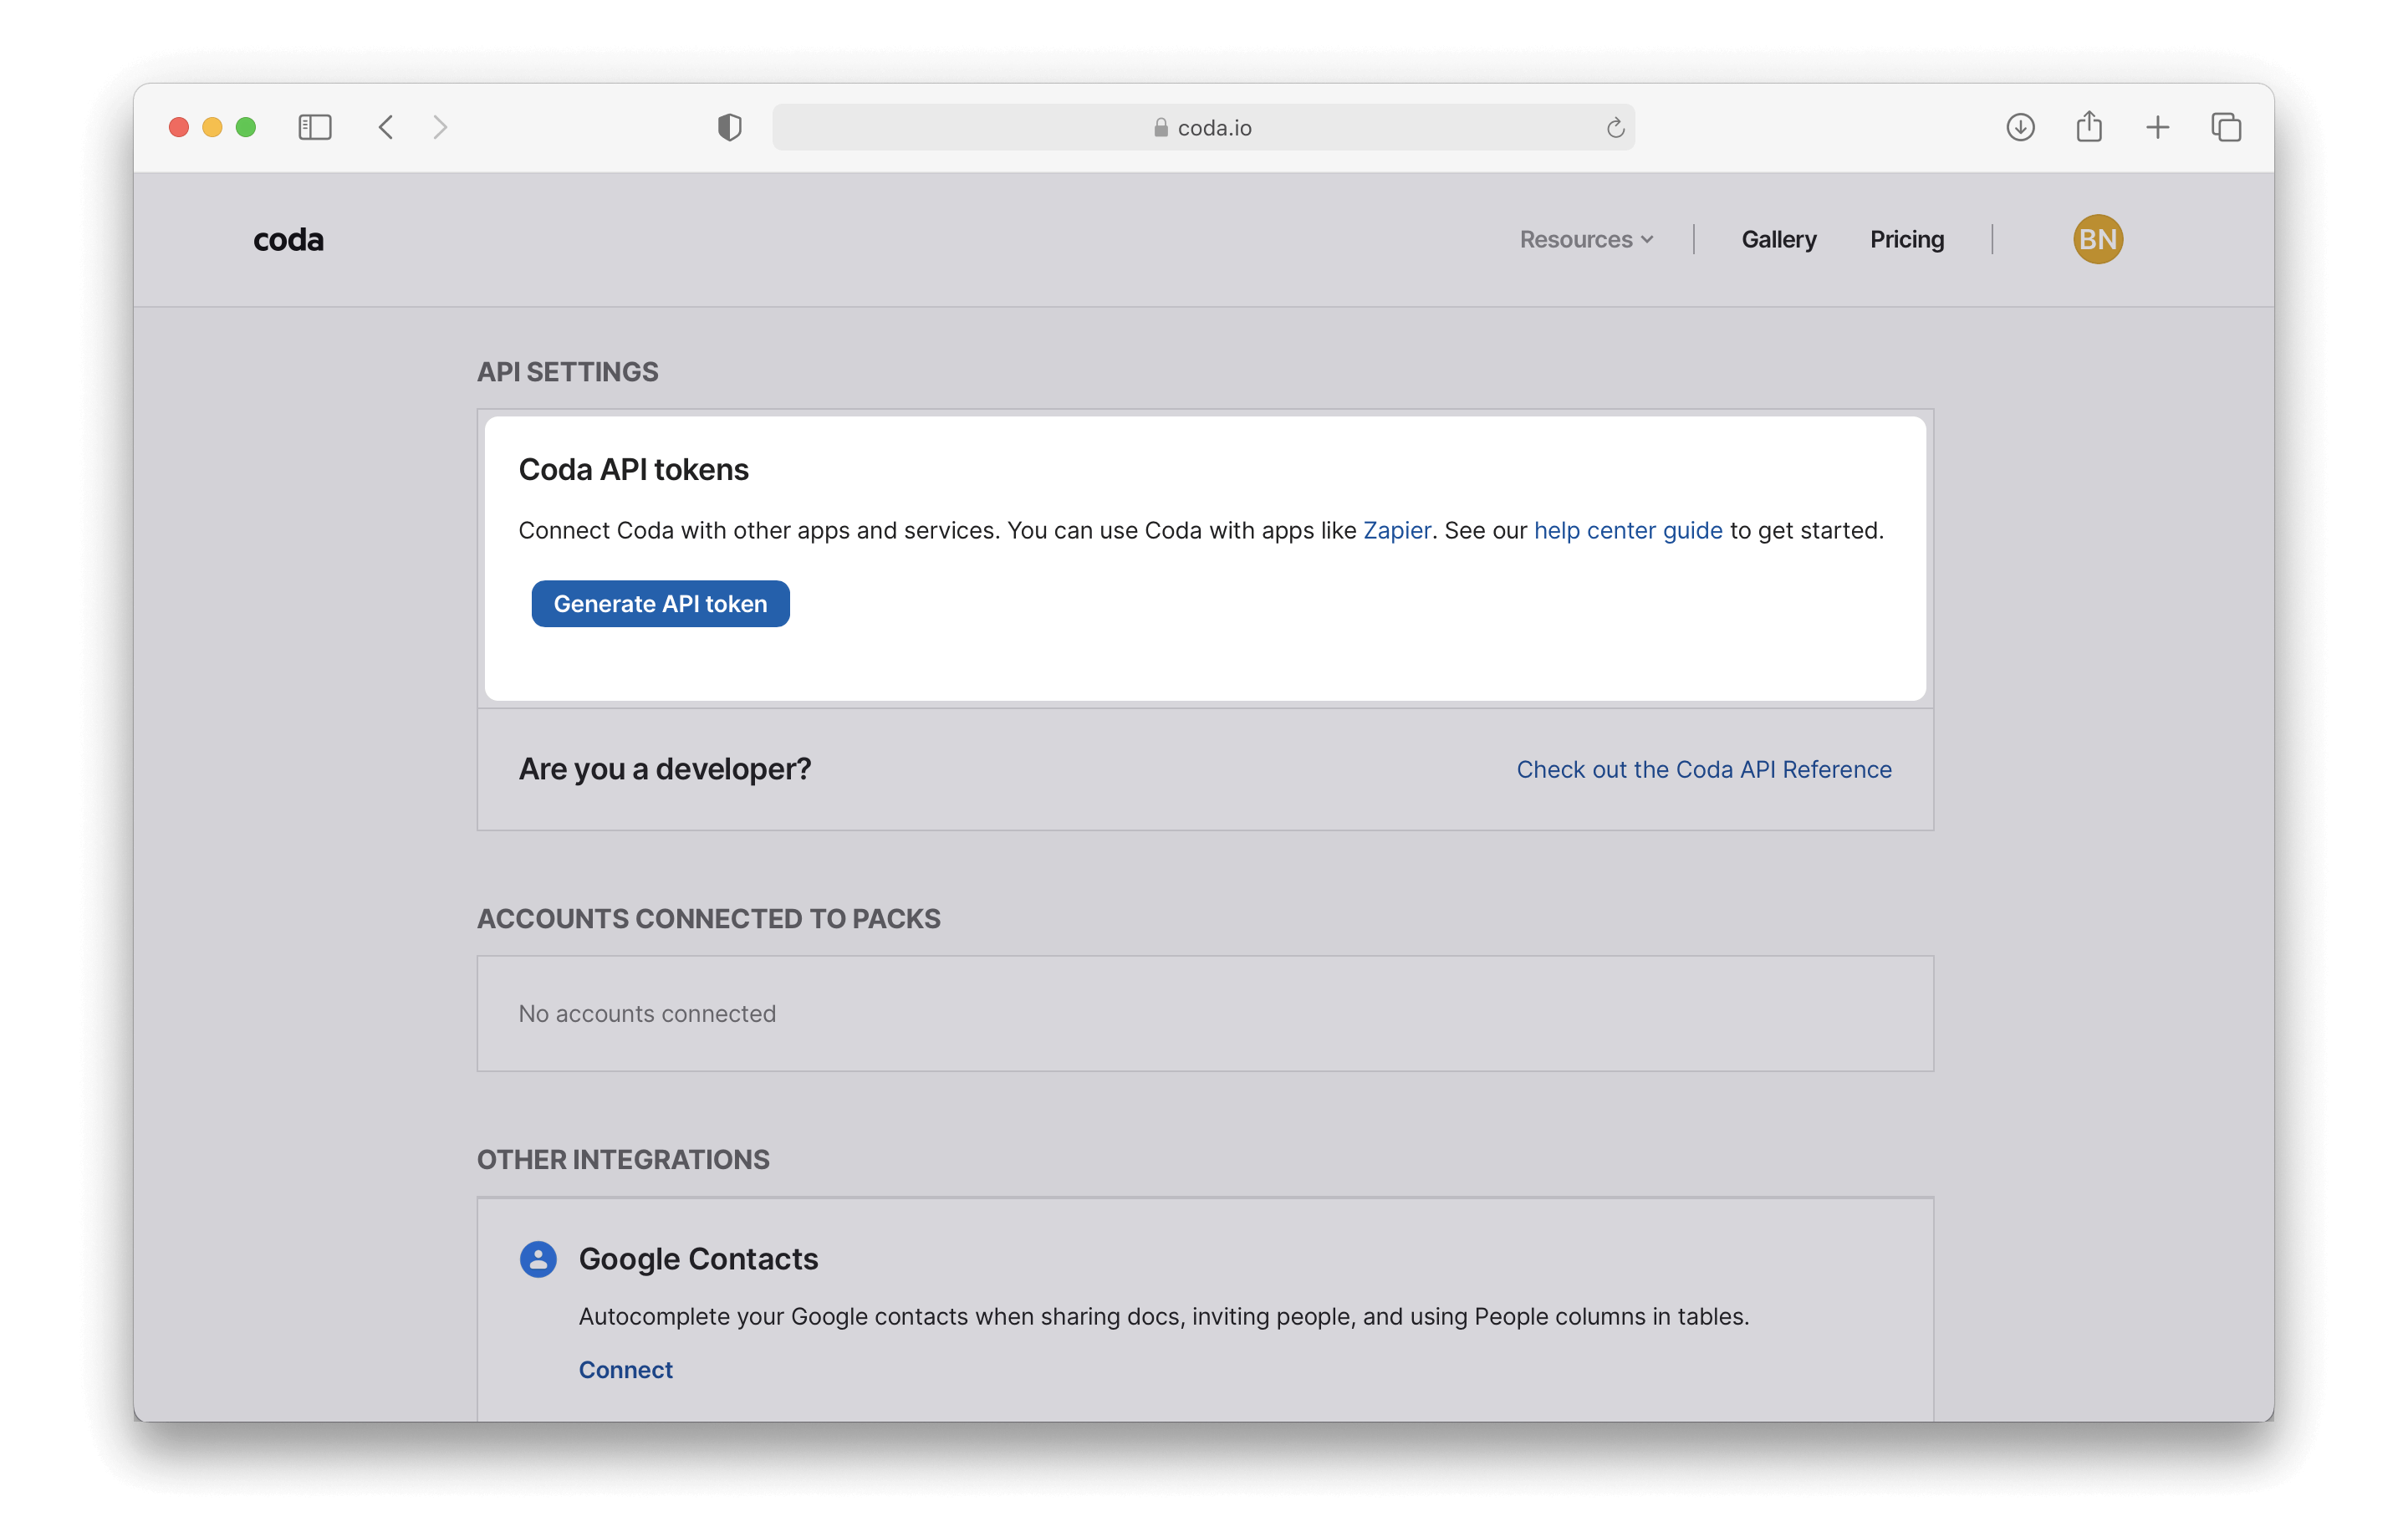Toggle the Safari sidebar icon
2408x1522 pixels.
[314, 127]
